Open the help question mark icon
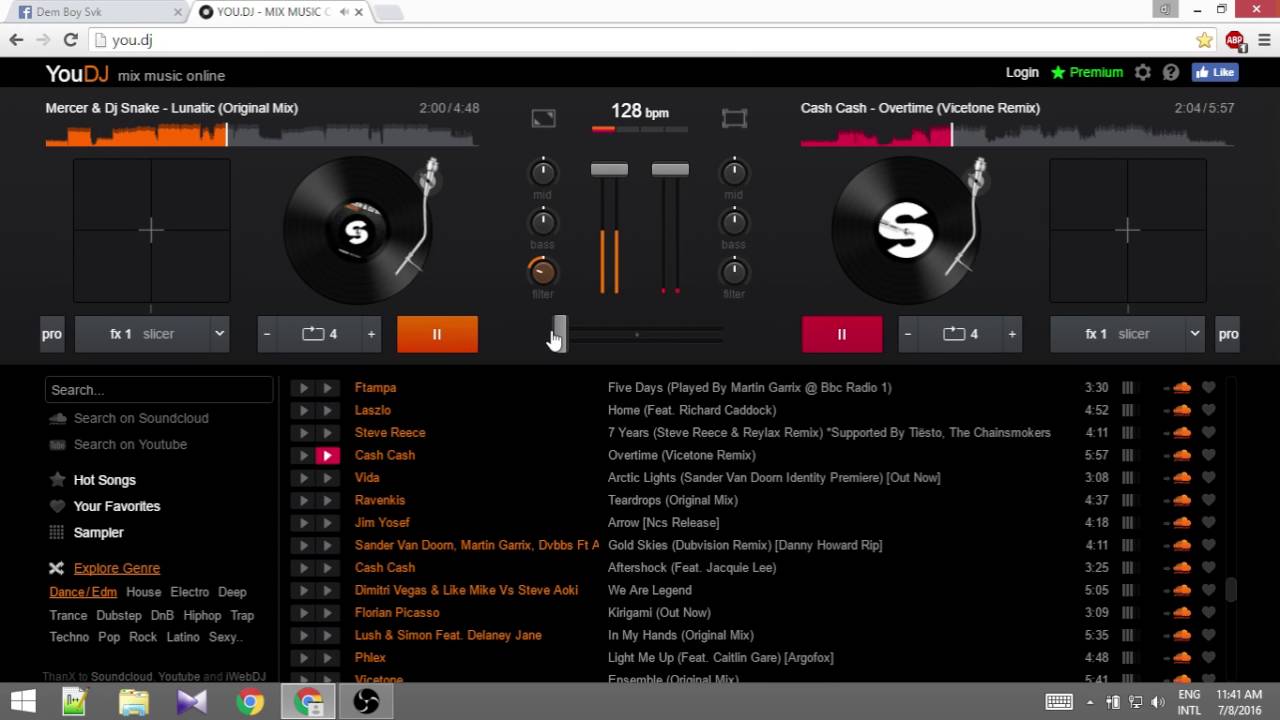The image size is (1280, 720). (1171, 73)
